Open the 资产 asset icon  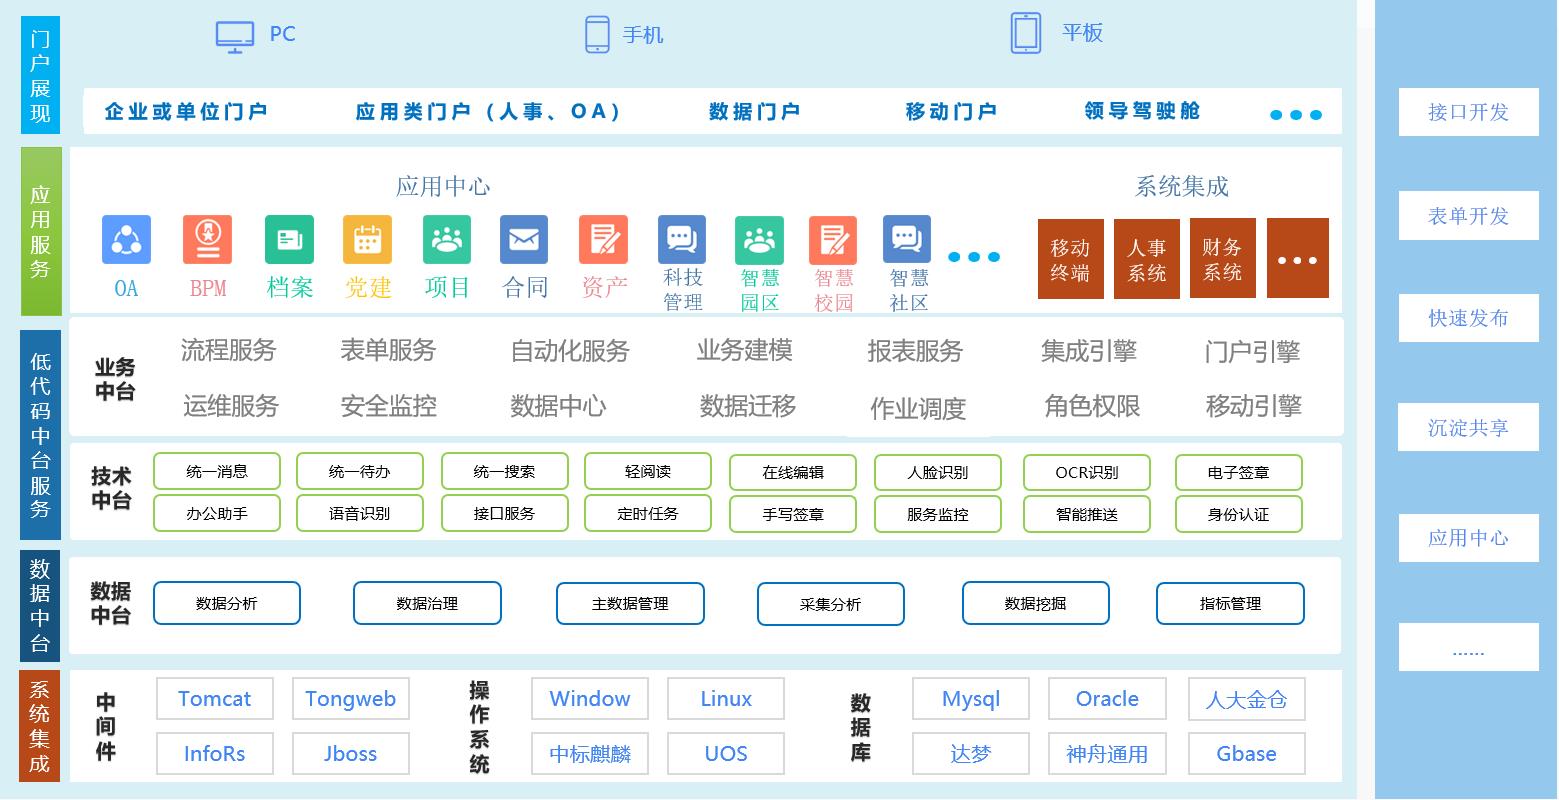(x=604, y=240)
